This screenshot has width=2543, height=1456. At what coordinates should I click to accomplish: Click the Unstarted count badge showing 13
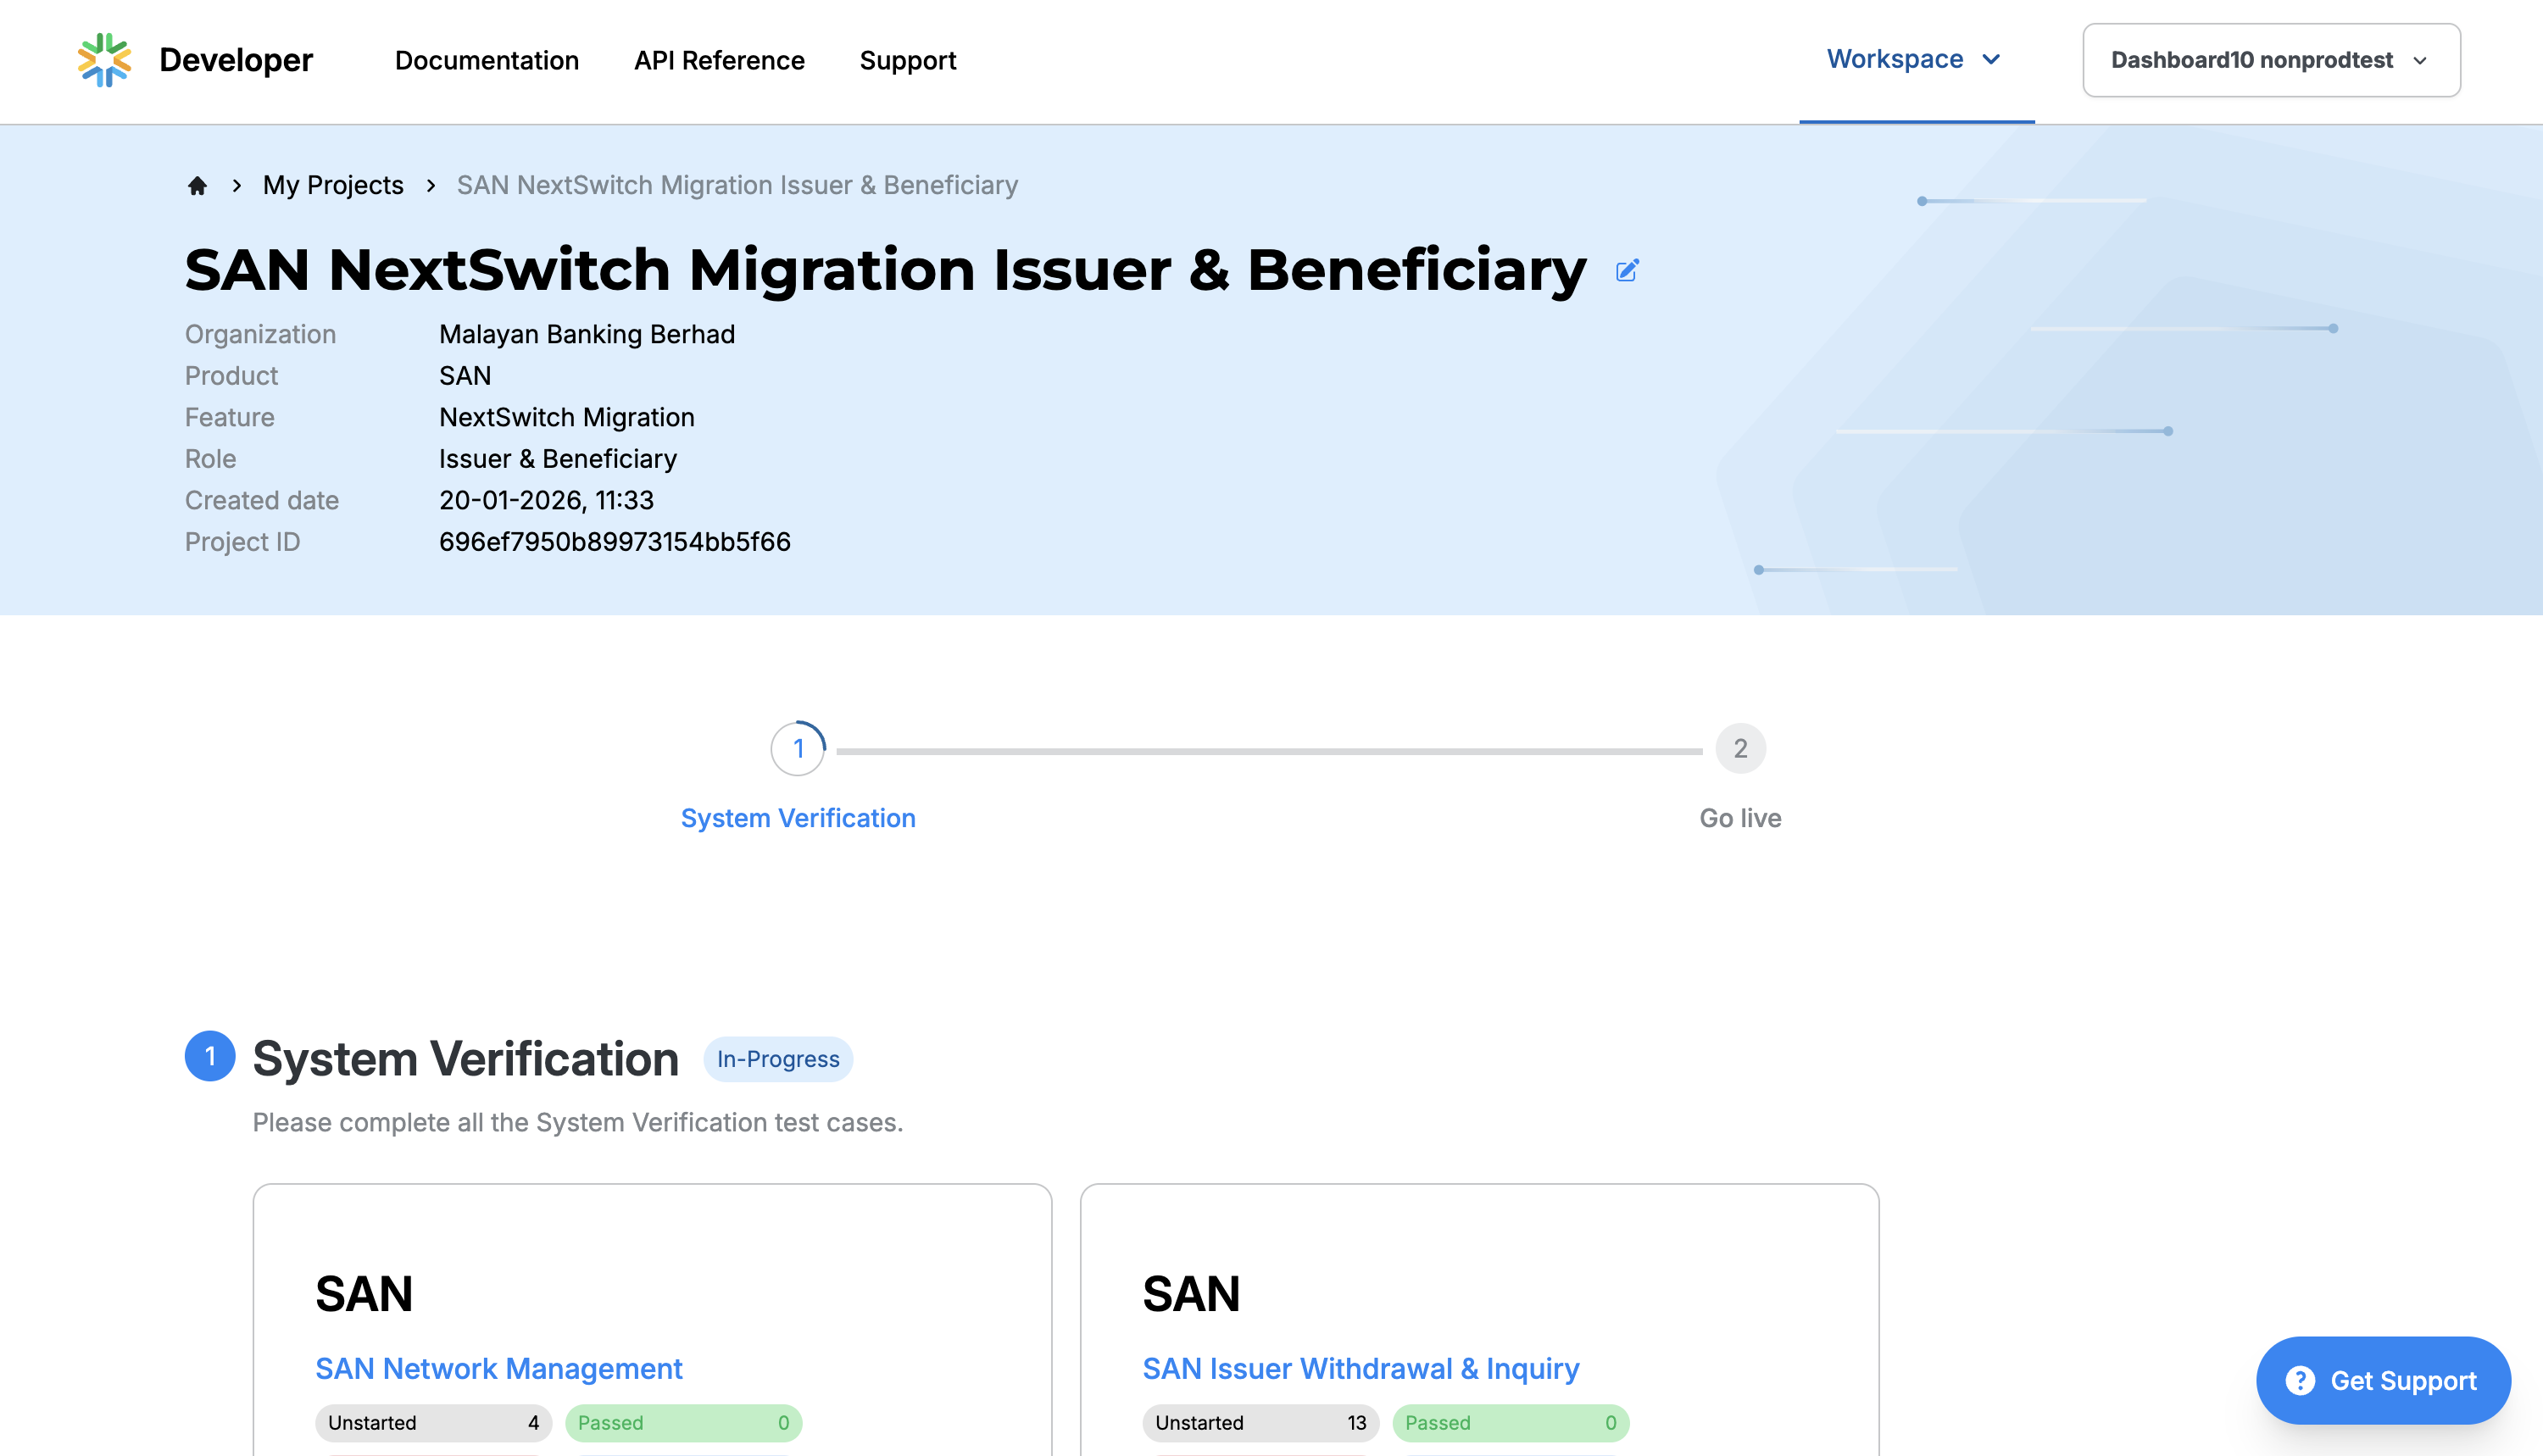pos(1260,1422)
